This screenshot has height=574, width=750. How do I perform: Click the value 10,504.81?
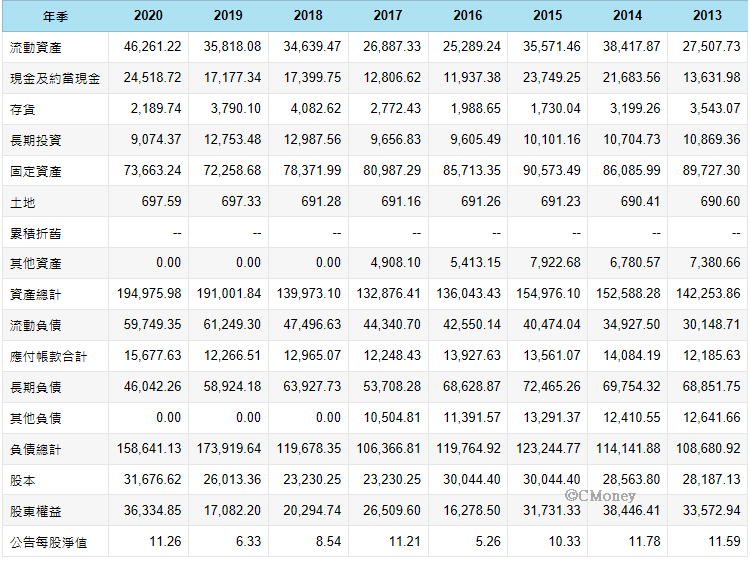pyautogui.click(x=392, y=418)
